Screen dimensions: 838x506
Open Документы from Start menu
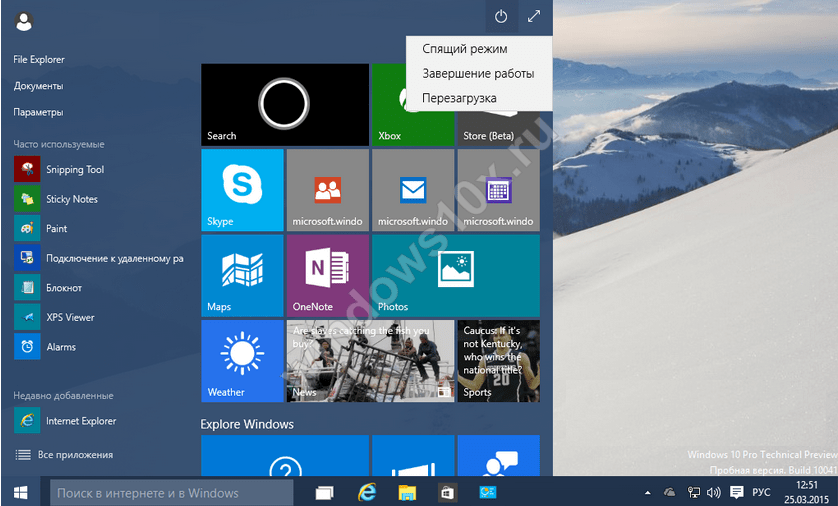click(38, 86)
